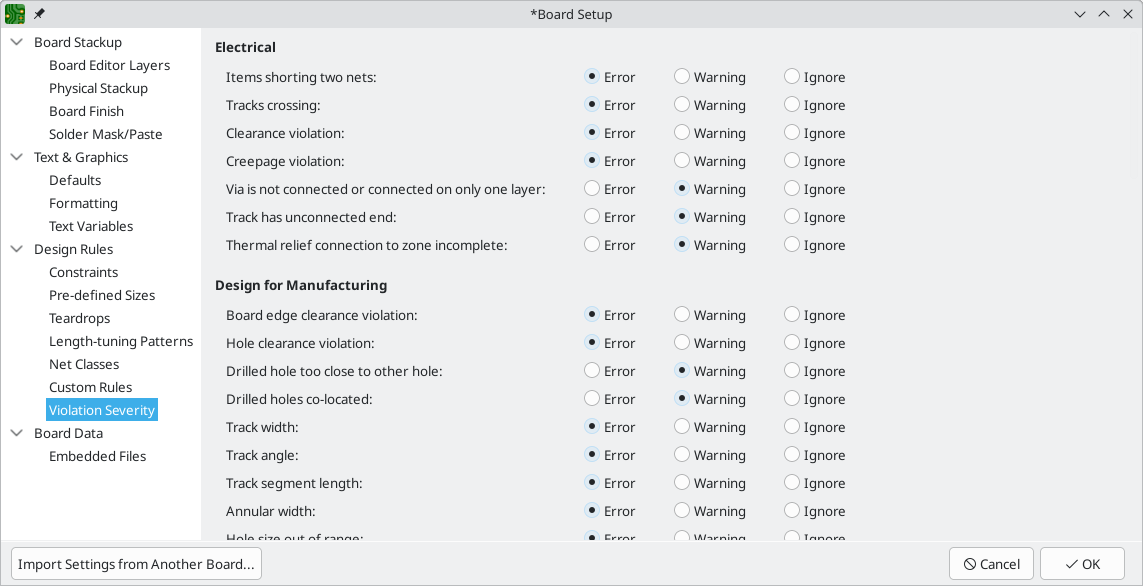Image resolution: width=1143 pixels, height=586 pixels.
Task: Click the KiCad application icon in title bar
Action: point(15,14)
